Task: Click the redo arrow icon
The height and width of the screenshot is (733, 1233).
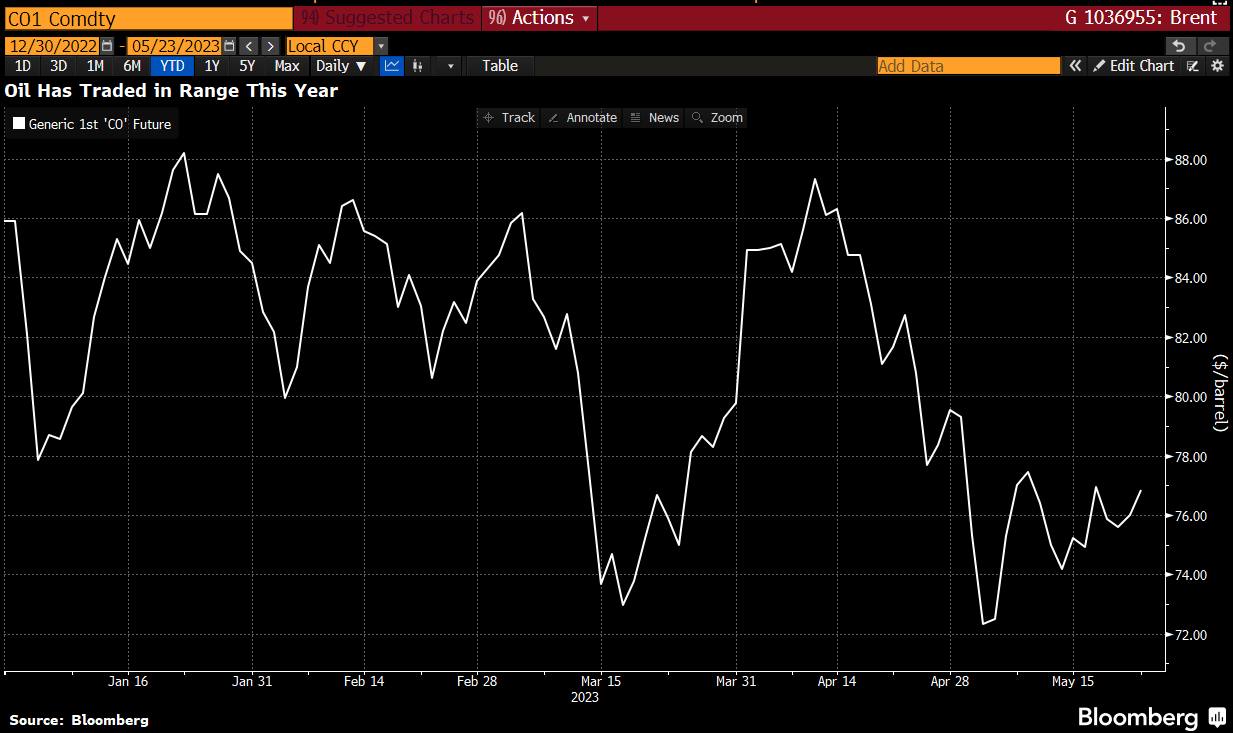Action: click(x=1211, y=46)
